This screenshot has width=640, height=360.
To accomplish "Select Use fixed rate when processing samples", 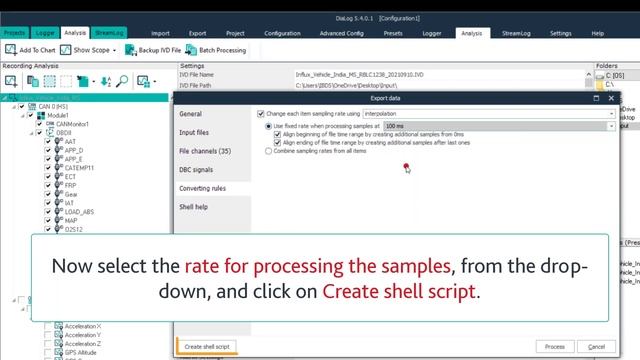I will coord(268,126).
